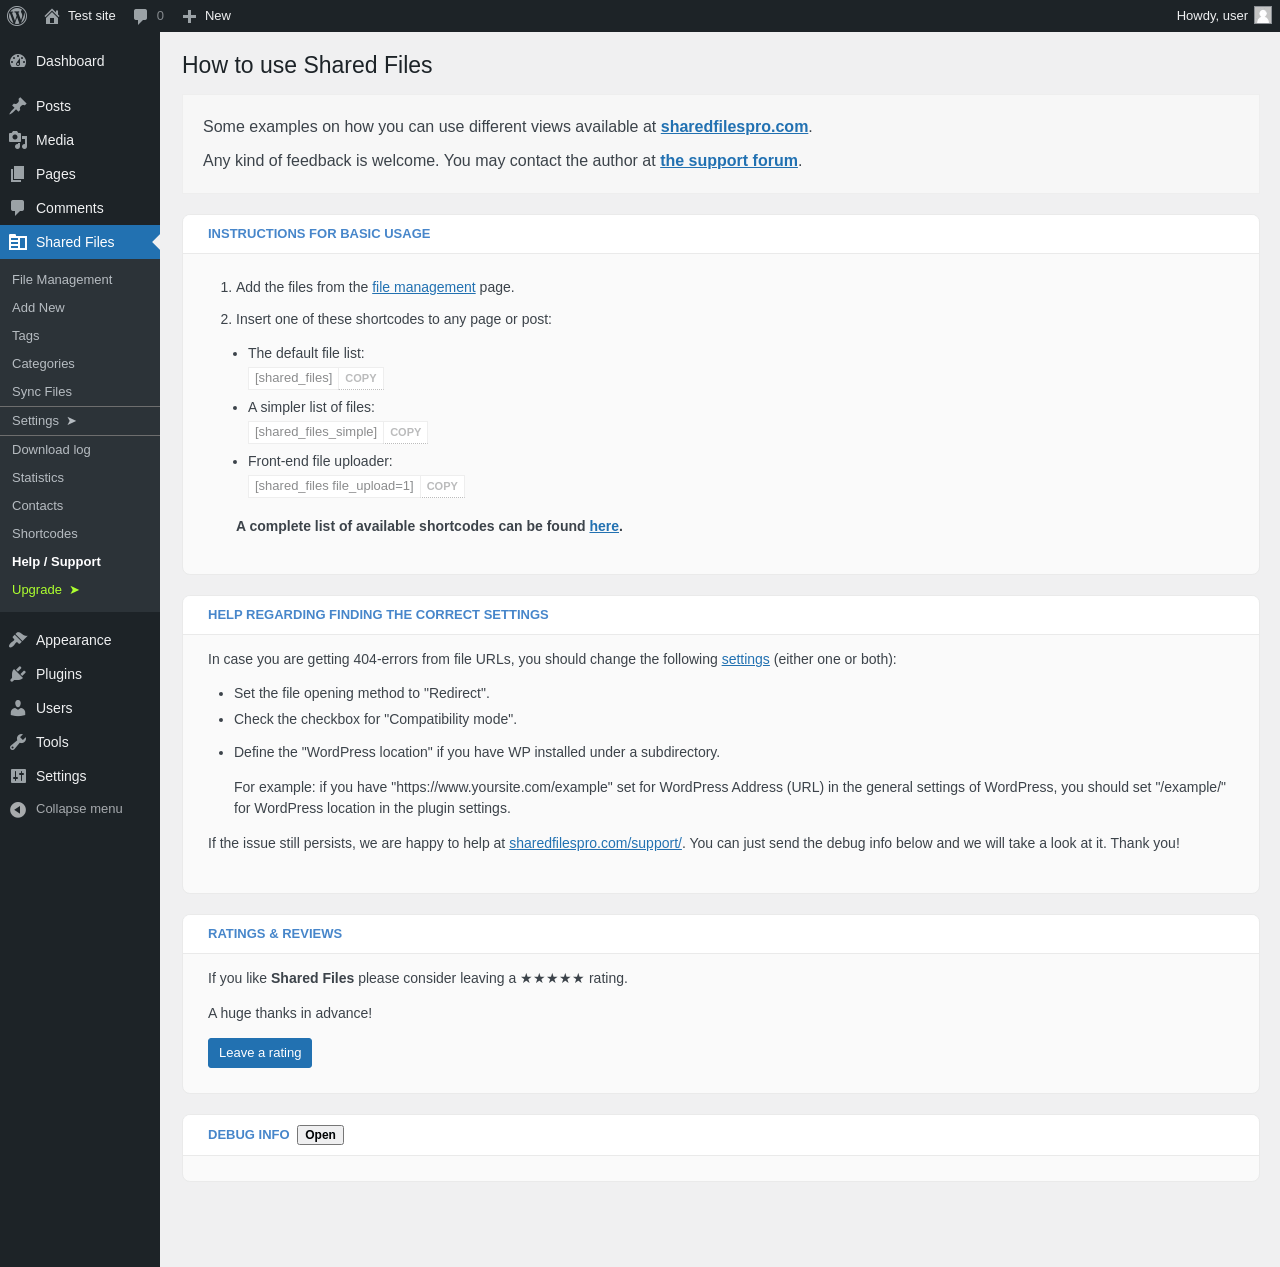The width and height of the screenshot is (1280, 1267).
Task: Open the New content menu
Action: tap(207, 16)
